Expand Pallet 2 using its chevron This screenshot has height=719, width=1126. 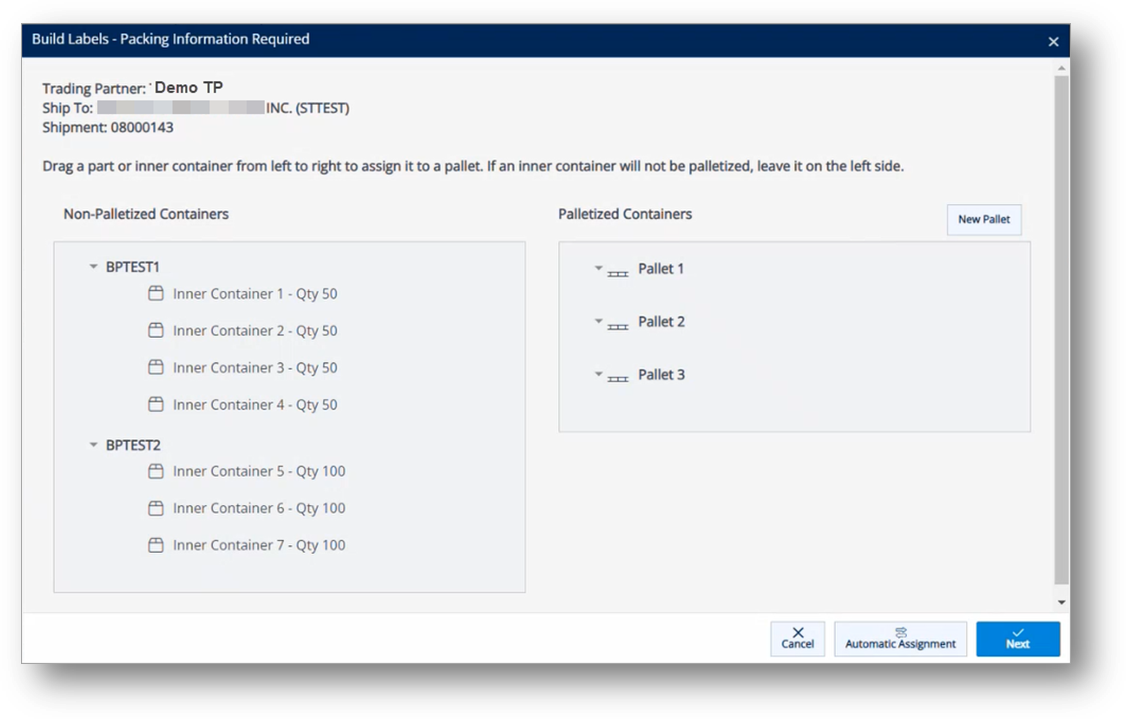tap(598, 321)
